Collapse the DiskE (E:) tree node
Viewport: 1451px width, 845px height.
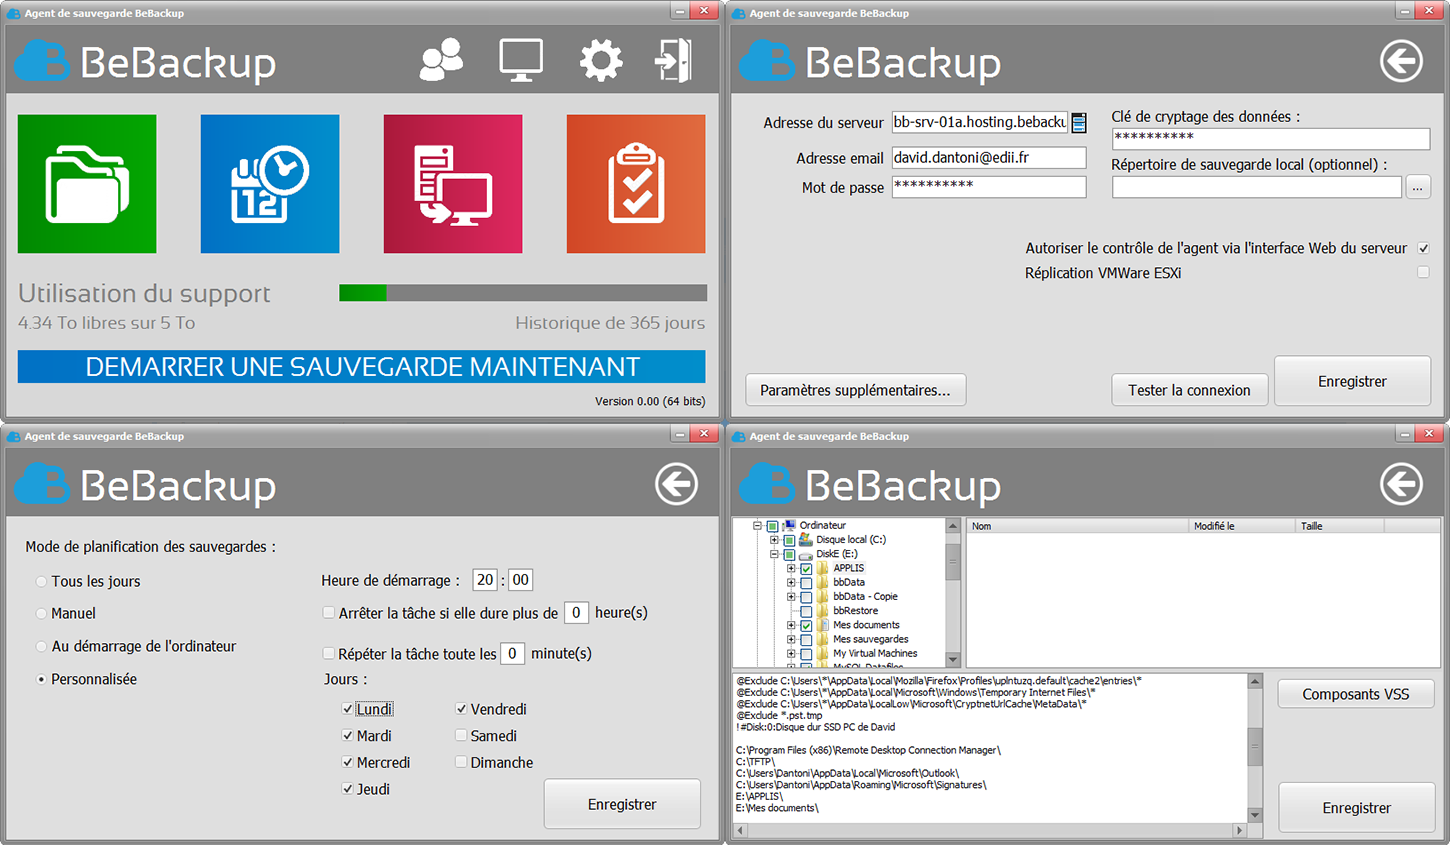coord(774,554)
